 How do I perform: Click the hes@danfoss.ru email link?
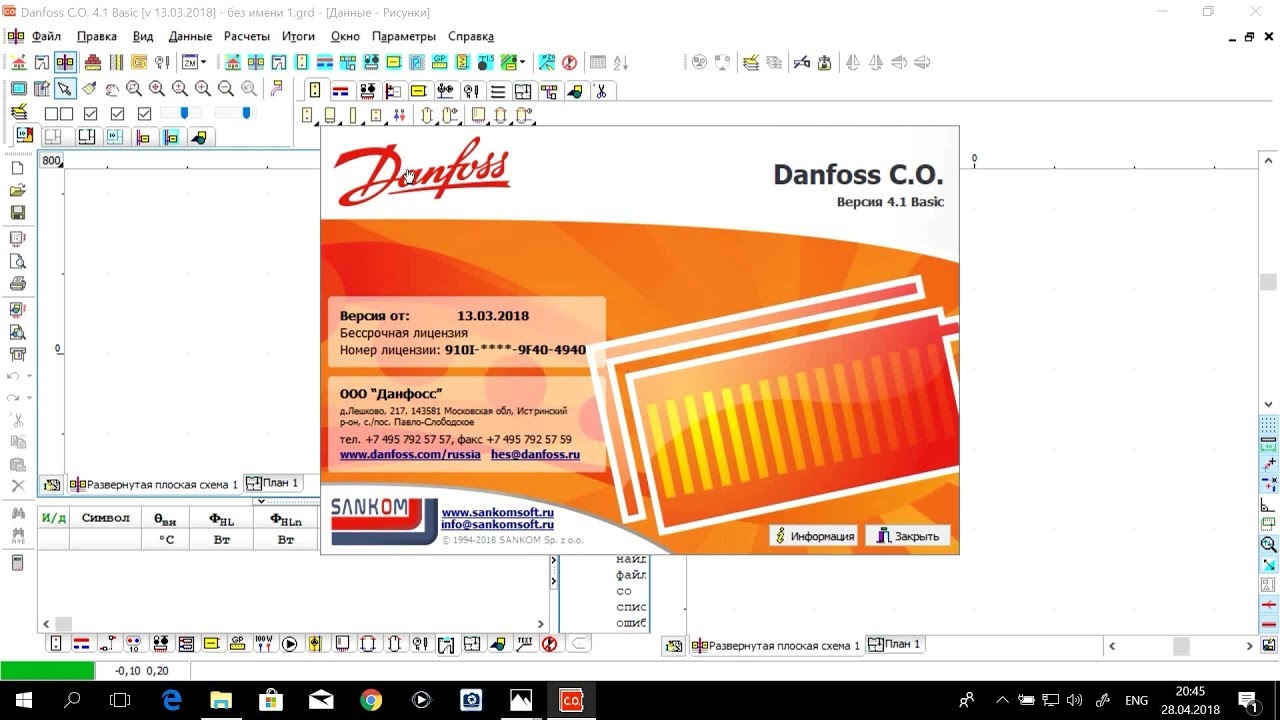[535, 454]
